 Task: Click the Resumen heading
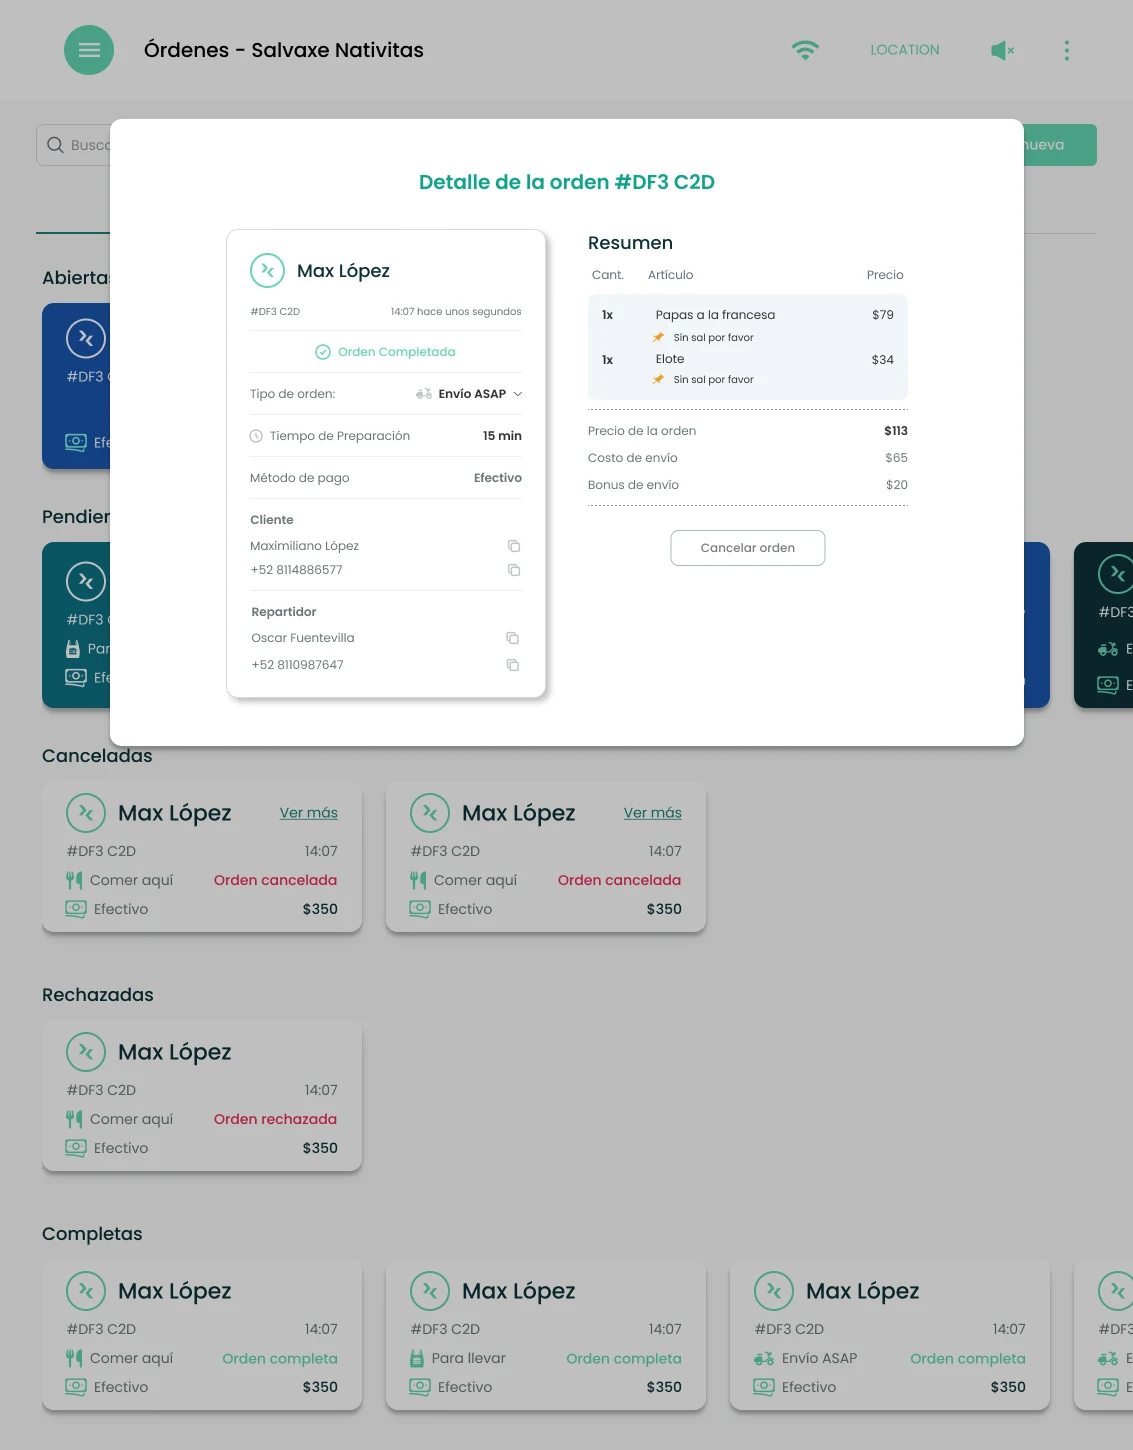(x=630, y=243)
